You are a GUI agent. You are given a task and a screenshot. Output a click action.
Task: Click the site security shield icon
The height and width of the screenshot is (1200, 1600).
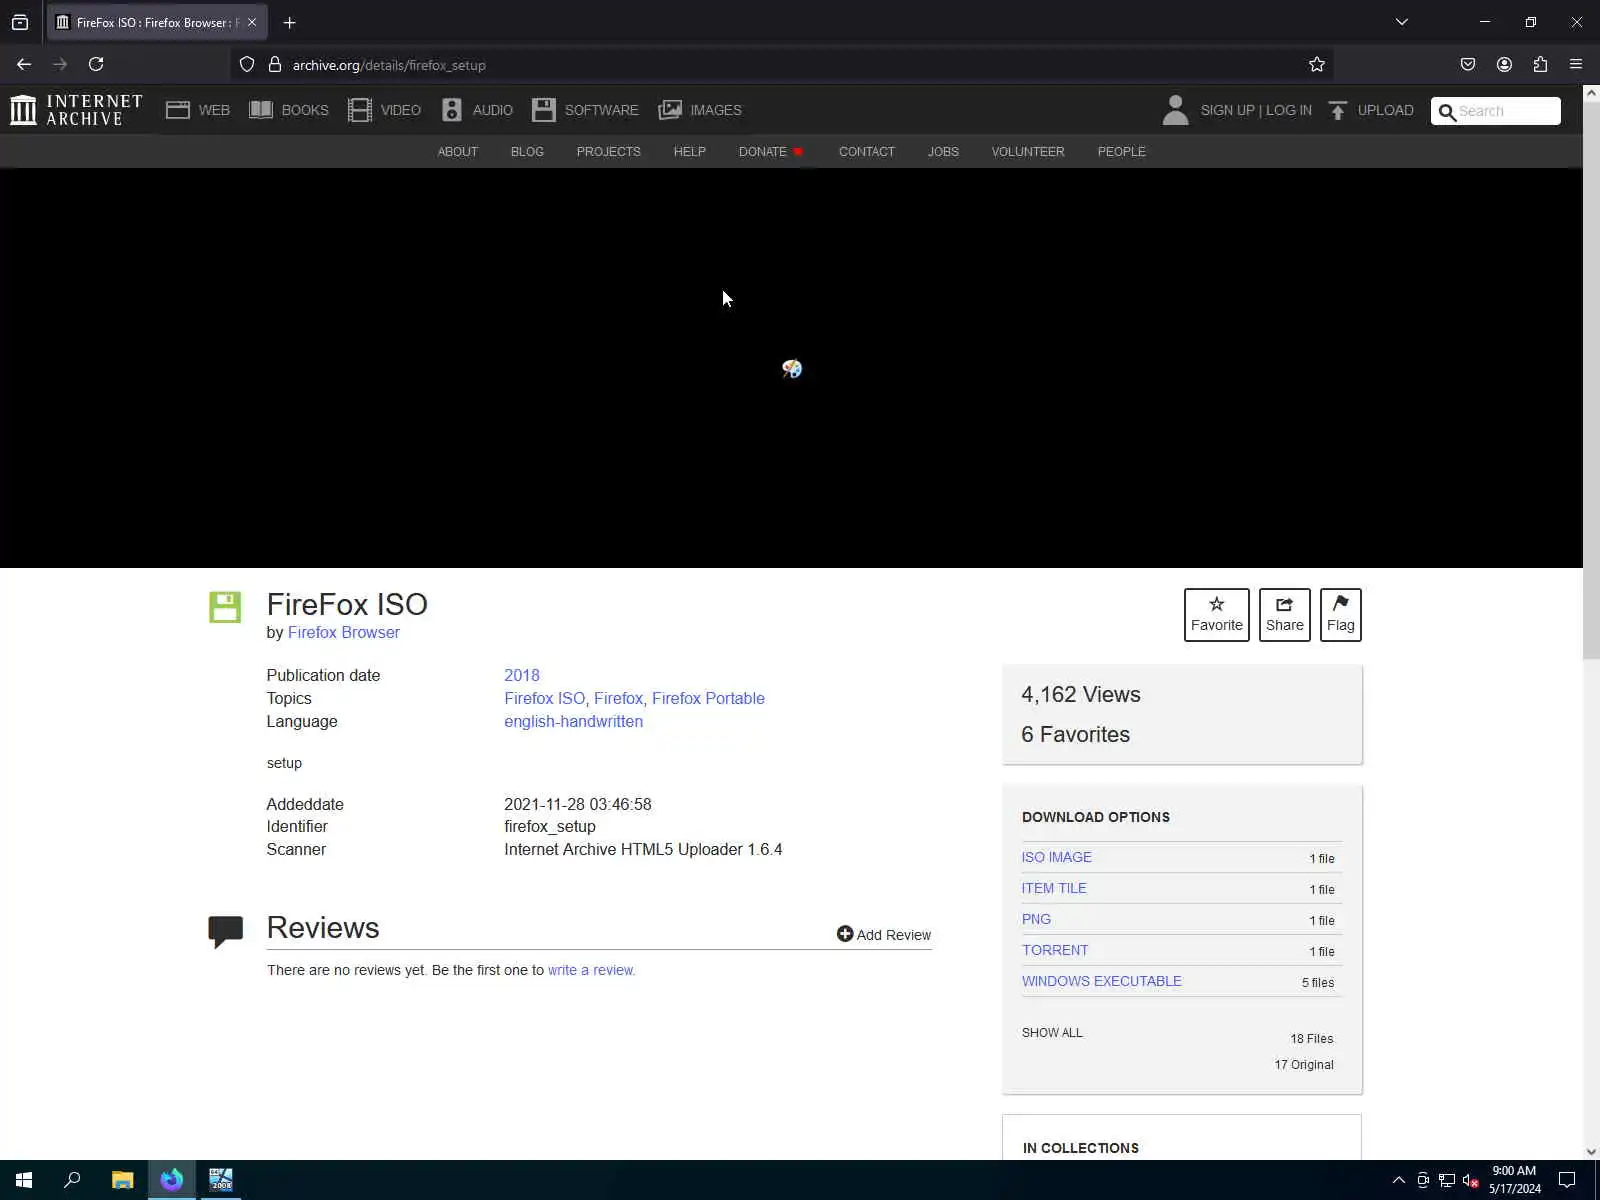coord(247,65)
